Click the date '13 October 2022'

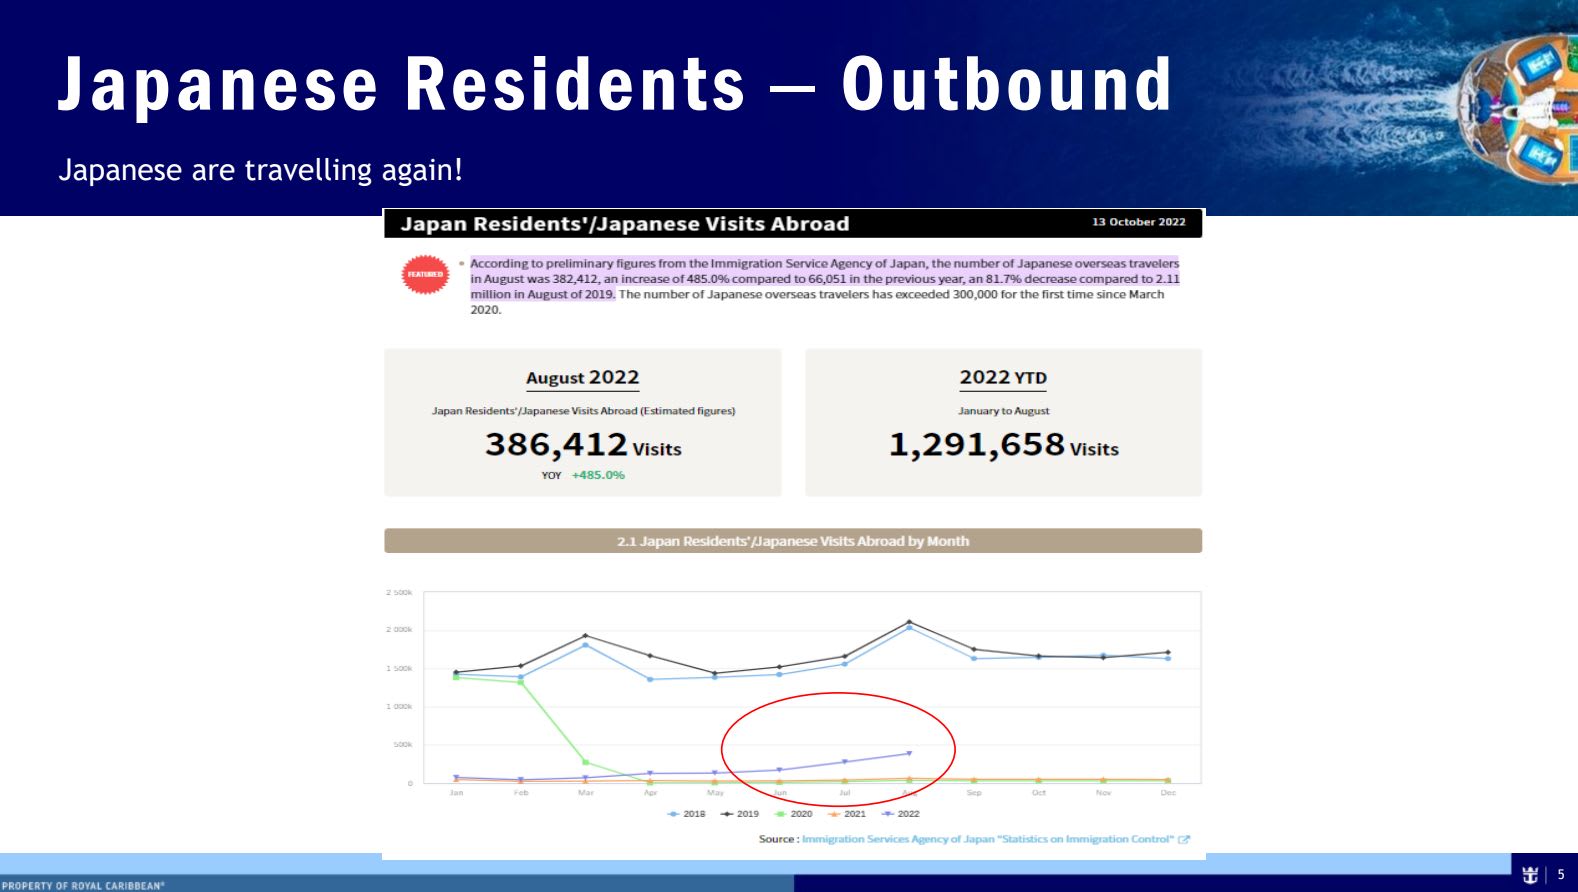[1139, 222]
